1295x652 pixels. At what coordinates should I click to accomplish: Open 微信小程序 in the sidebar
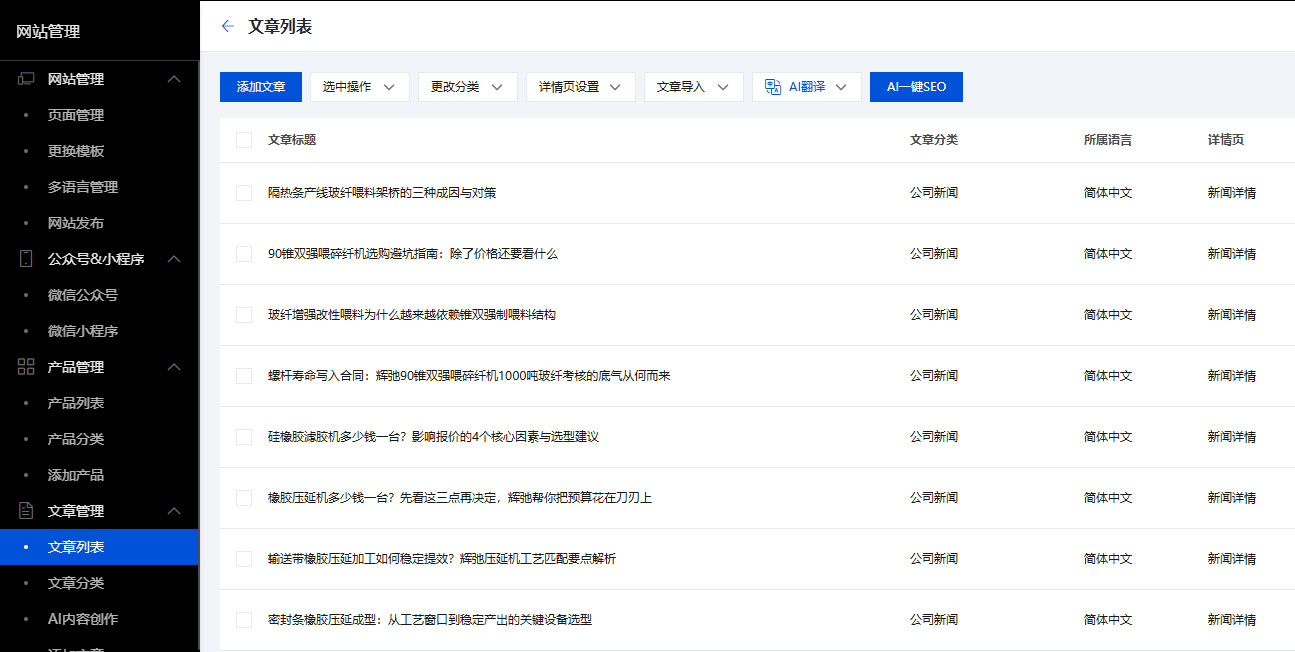coord(83,331)
